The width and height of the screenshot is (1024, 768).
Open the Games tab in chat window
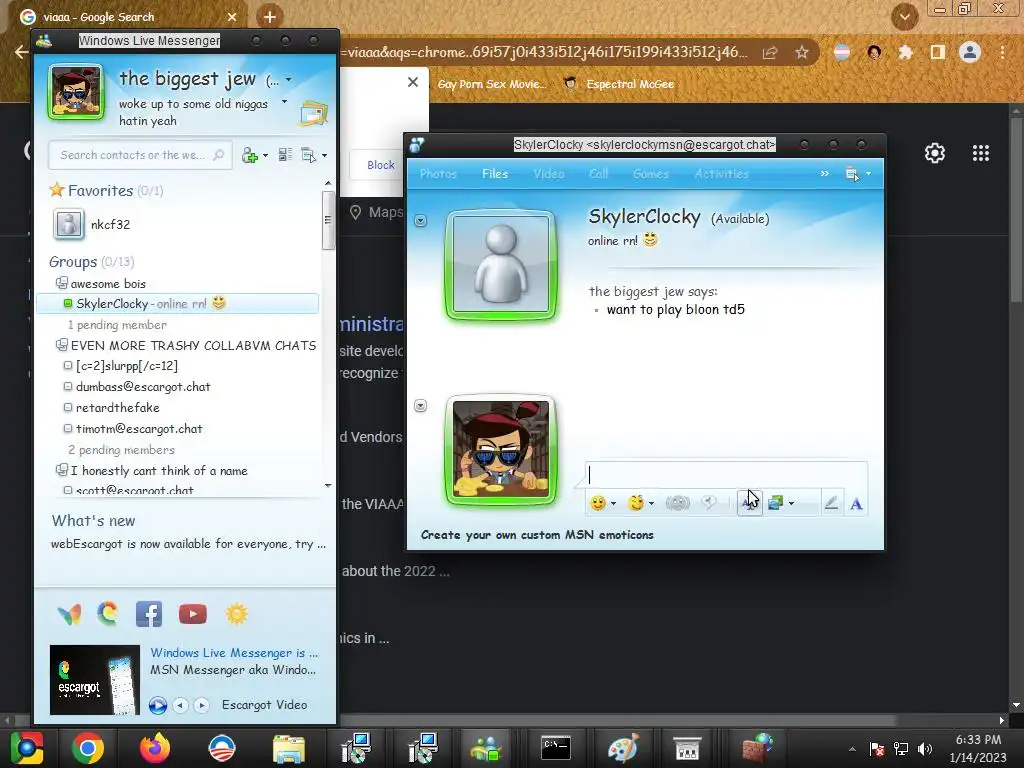(x=650, y=174)
